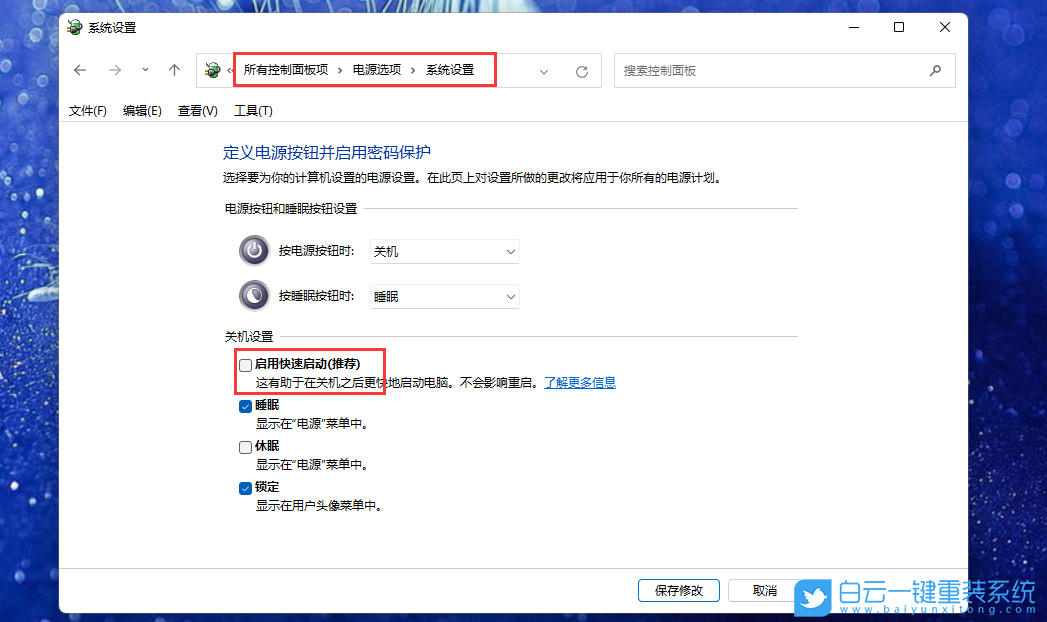Click the 保存修改 button

(x=678, y=590)
